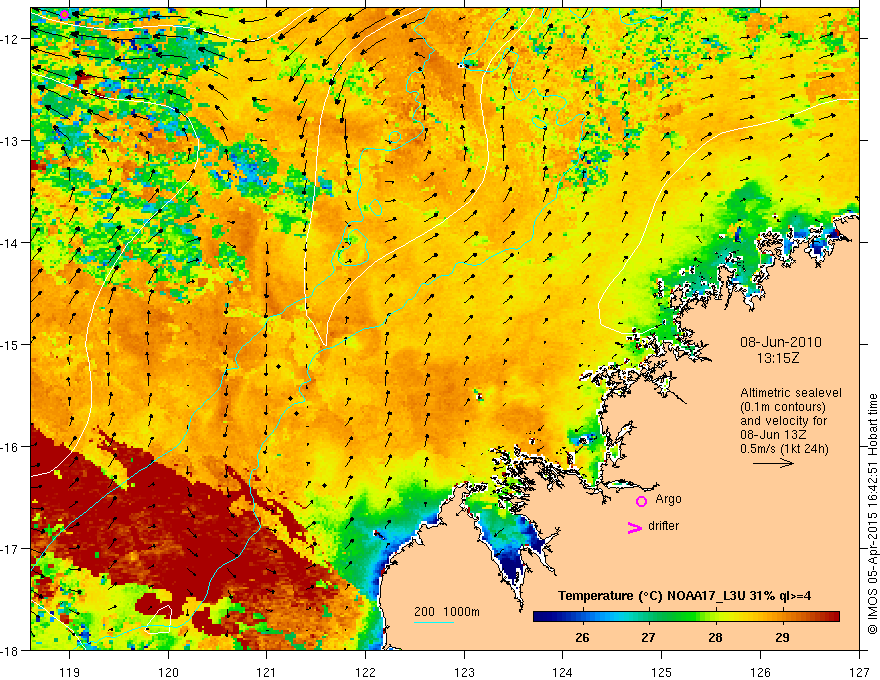Click the -13 latitude axis label
The image size is (880, 680).
click(x=11, y=141)
